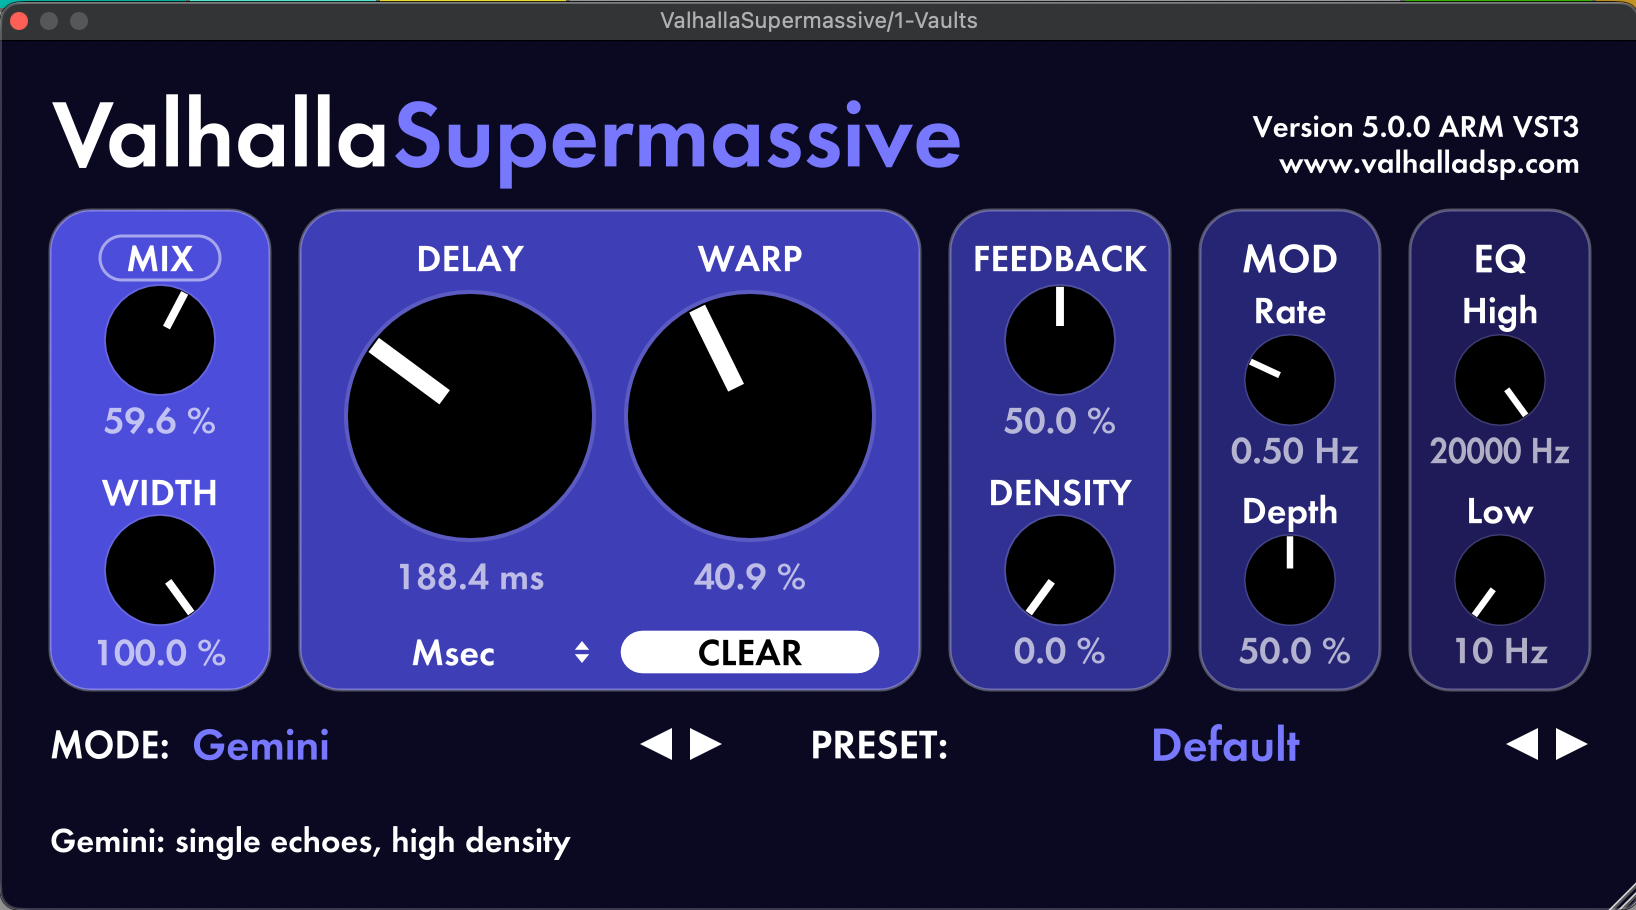Open the Gemini mode menu
This screenshot has height=910, width=1636.
coord(261,746)
